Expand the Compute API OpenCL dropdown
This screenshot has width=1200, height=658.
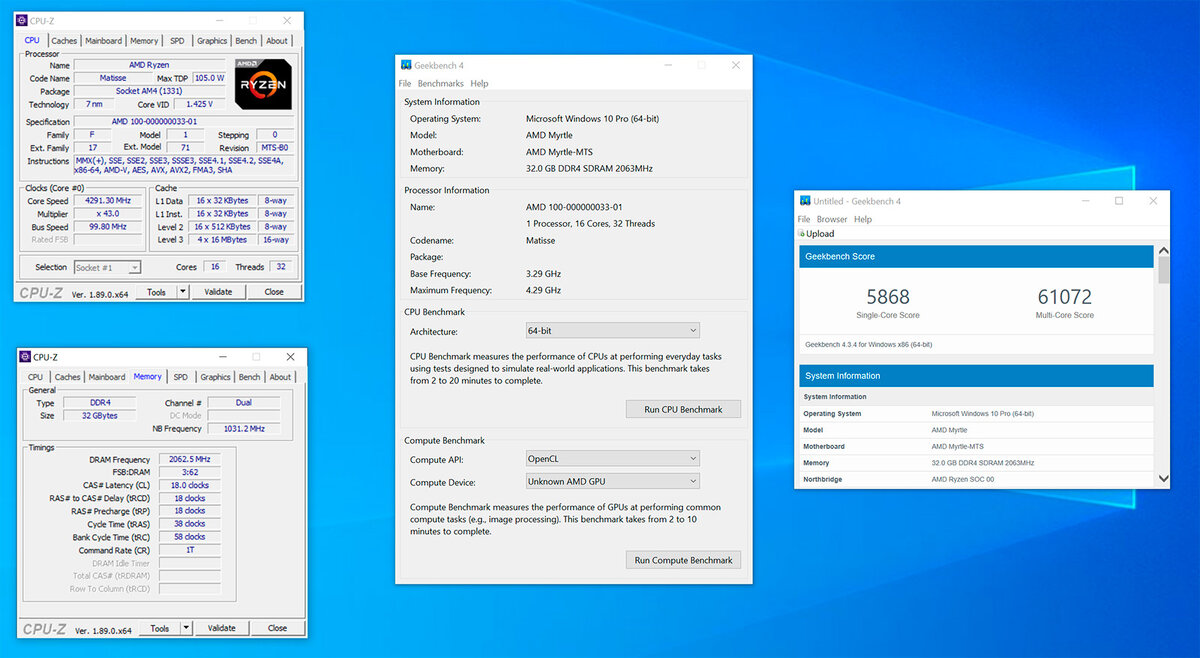coord(612,459)
